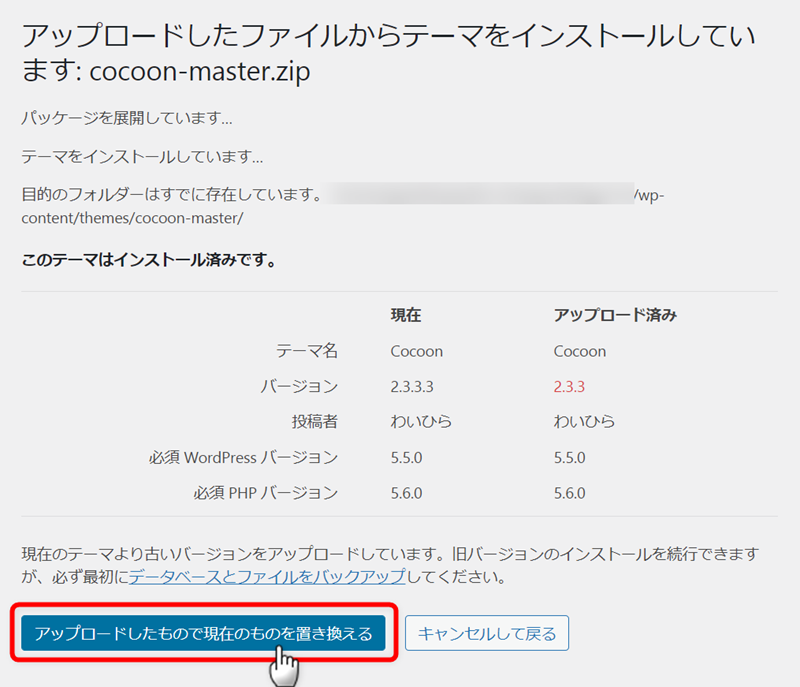This screenshot has height=687, width=800.
Task: Select the uploaded version number 2.3.3
Action: click(569, 387)
